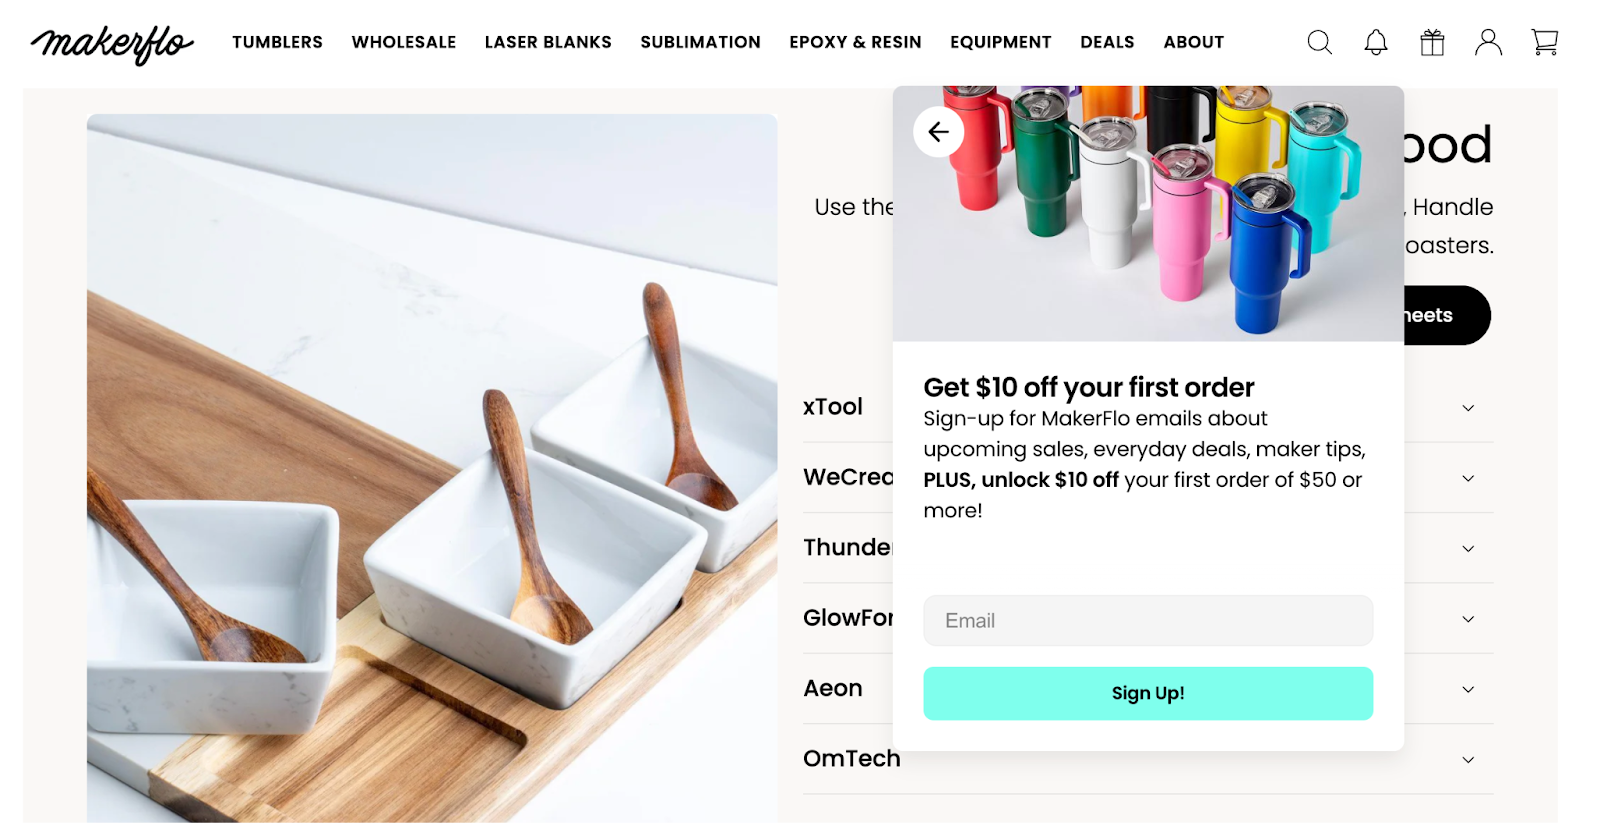The image size is (1600, 823).
Task: Expand the WeCreat section chevron
Action: [1468, 478]
